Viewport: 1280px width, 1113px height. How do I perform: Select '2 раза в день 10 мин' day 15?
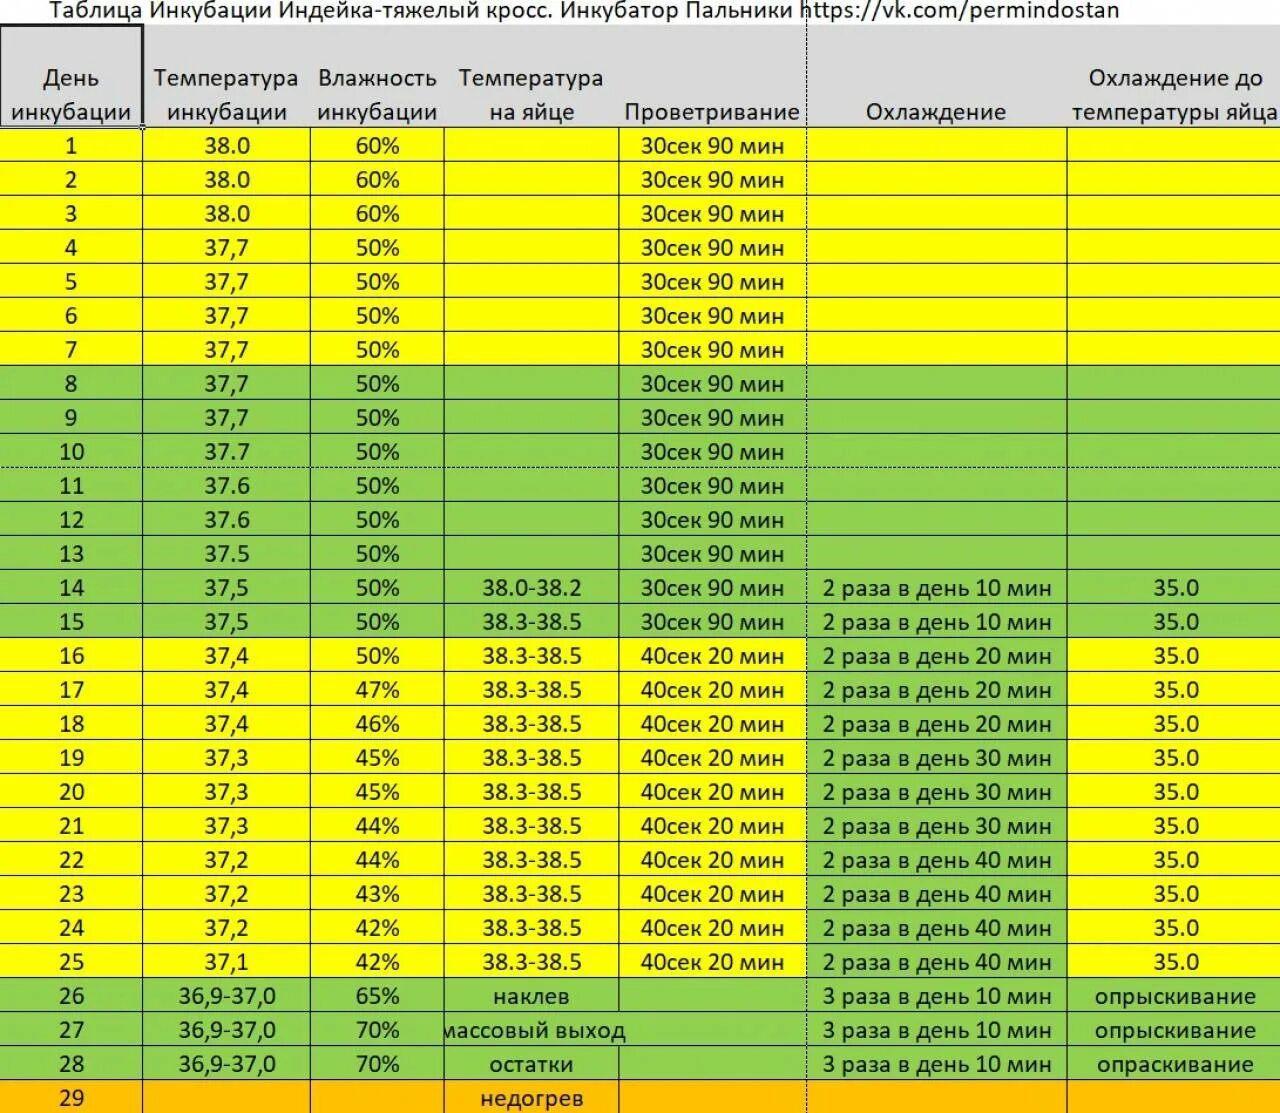point(936,622)
